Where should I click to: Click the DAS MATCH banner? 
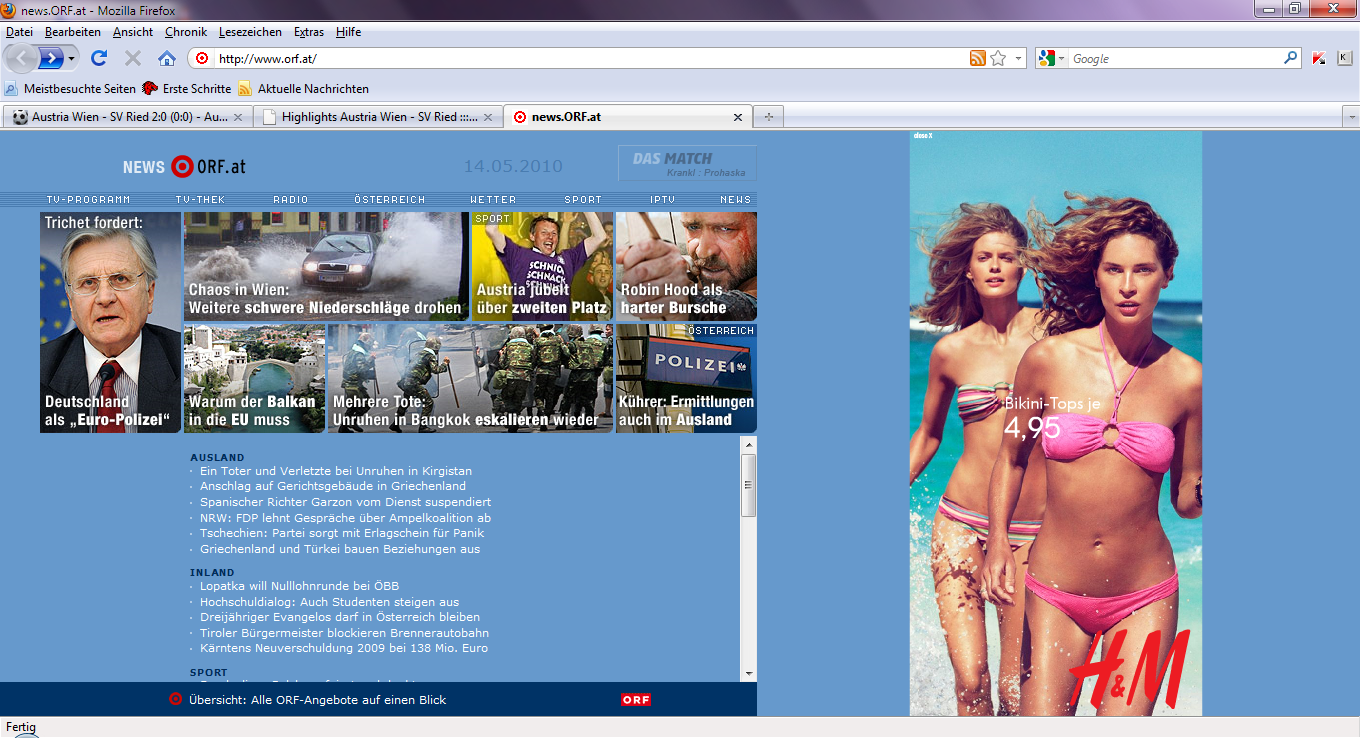(687, 163)
